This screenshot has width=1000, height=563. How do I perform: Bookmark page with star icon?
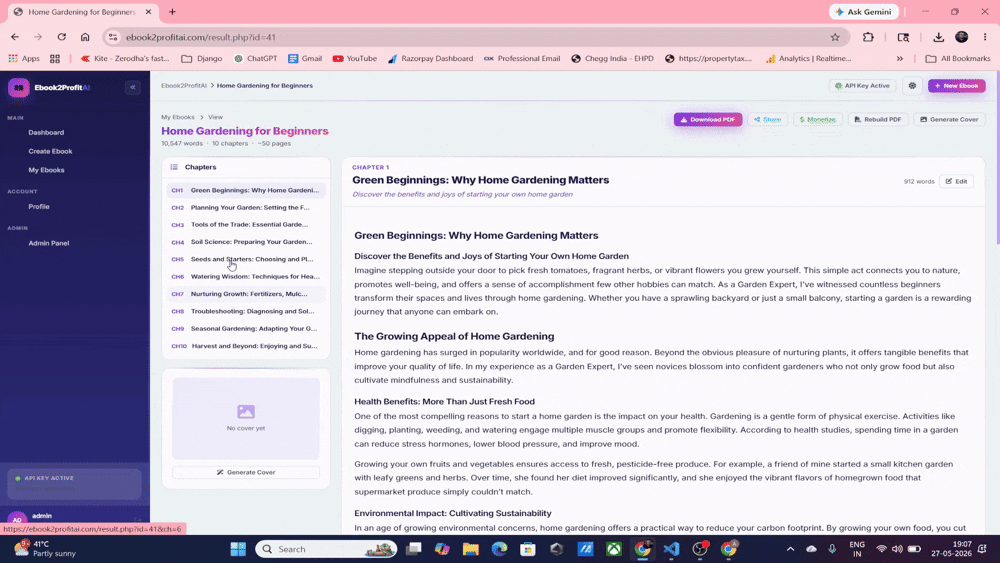coord(835,37)
